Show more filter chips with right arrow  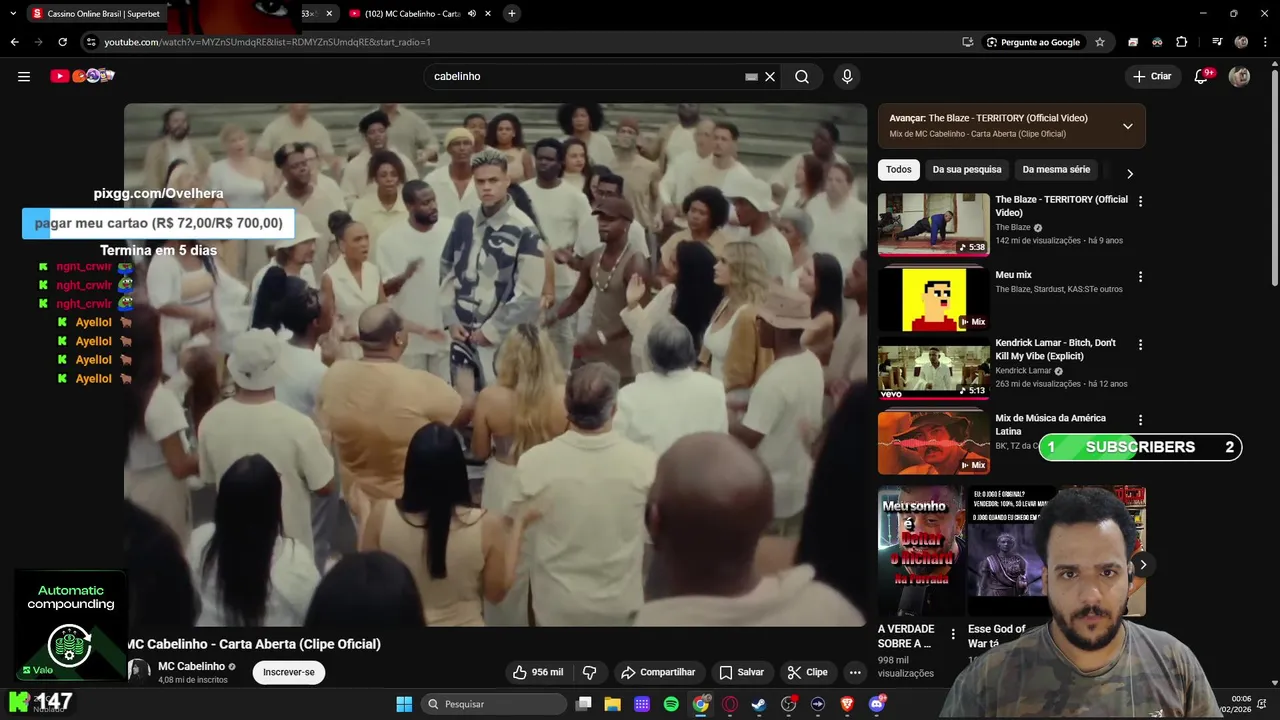pos(1130,173)
